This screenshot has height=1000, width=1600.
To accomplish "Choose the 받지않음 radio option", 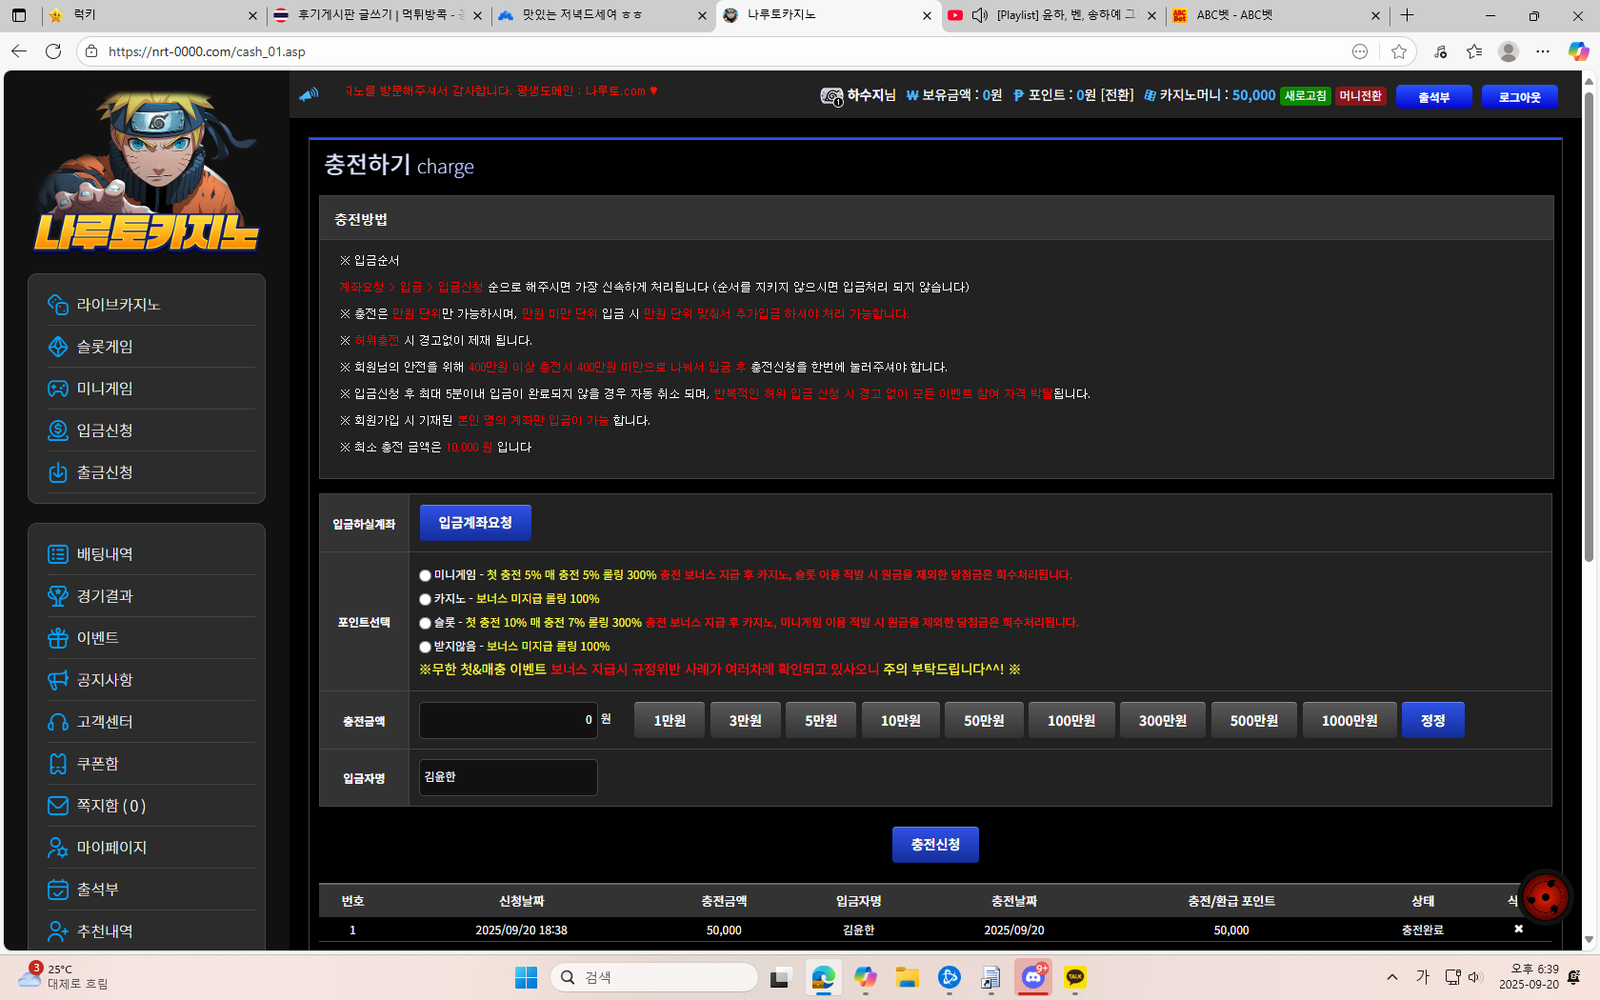I will 425,648.
